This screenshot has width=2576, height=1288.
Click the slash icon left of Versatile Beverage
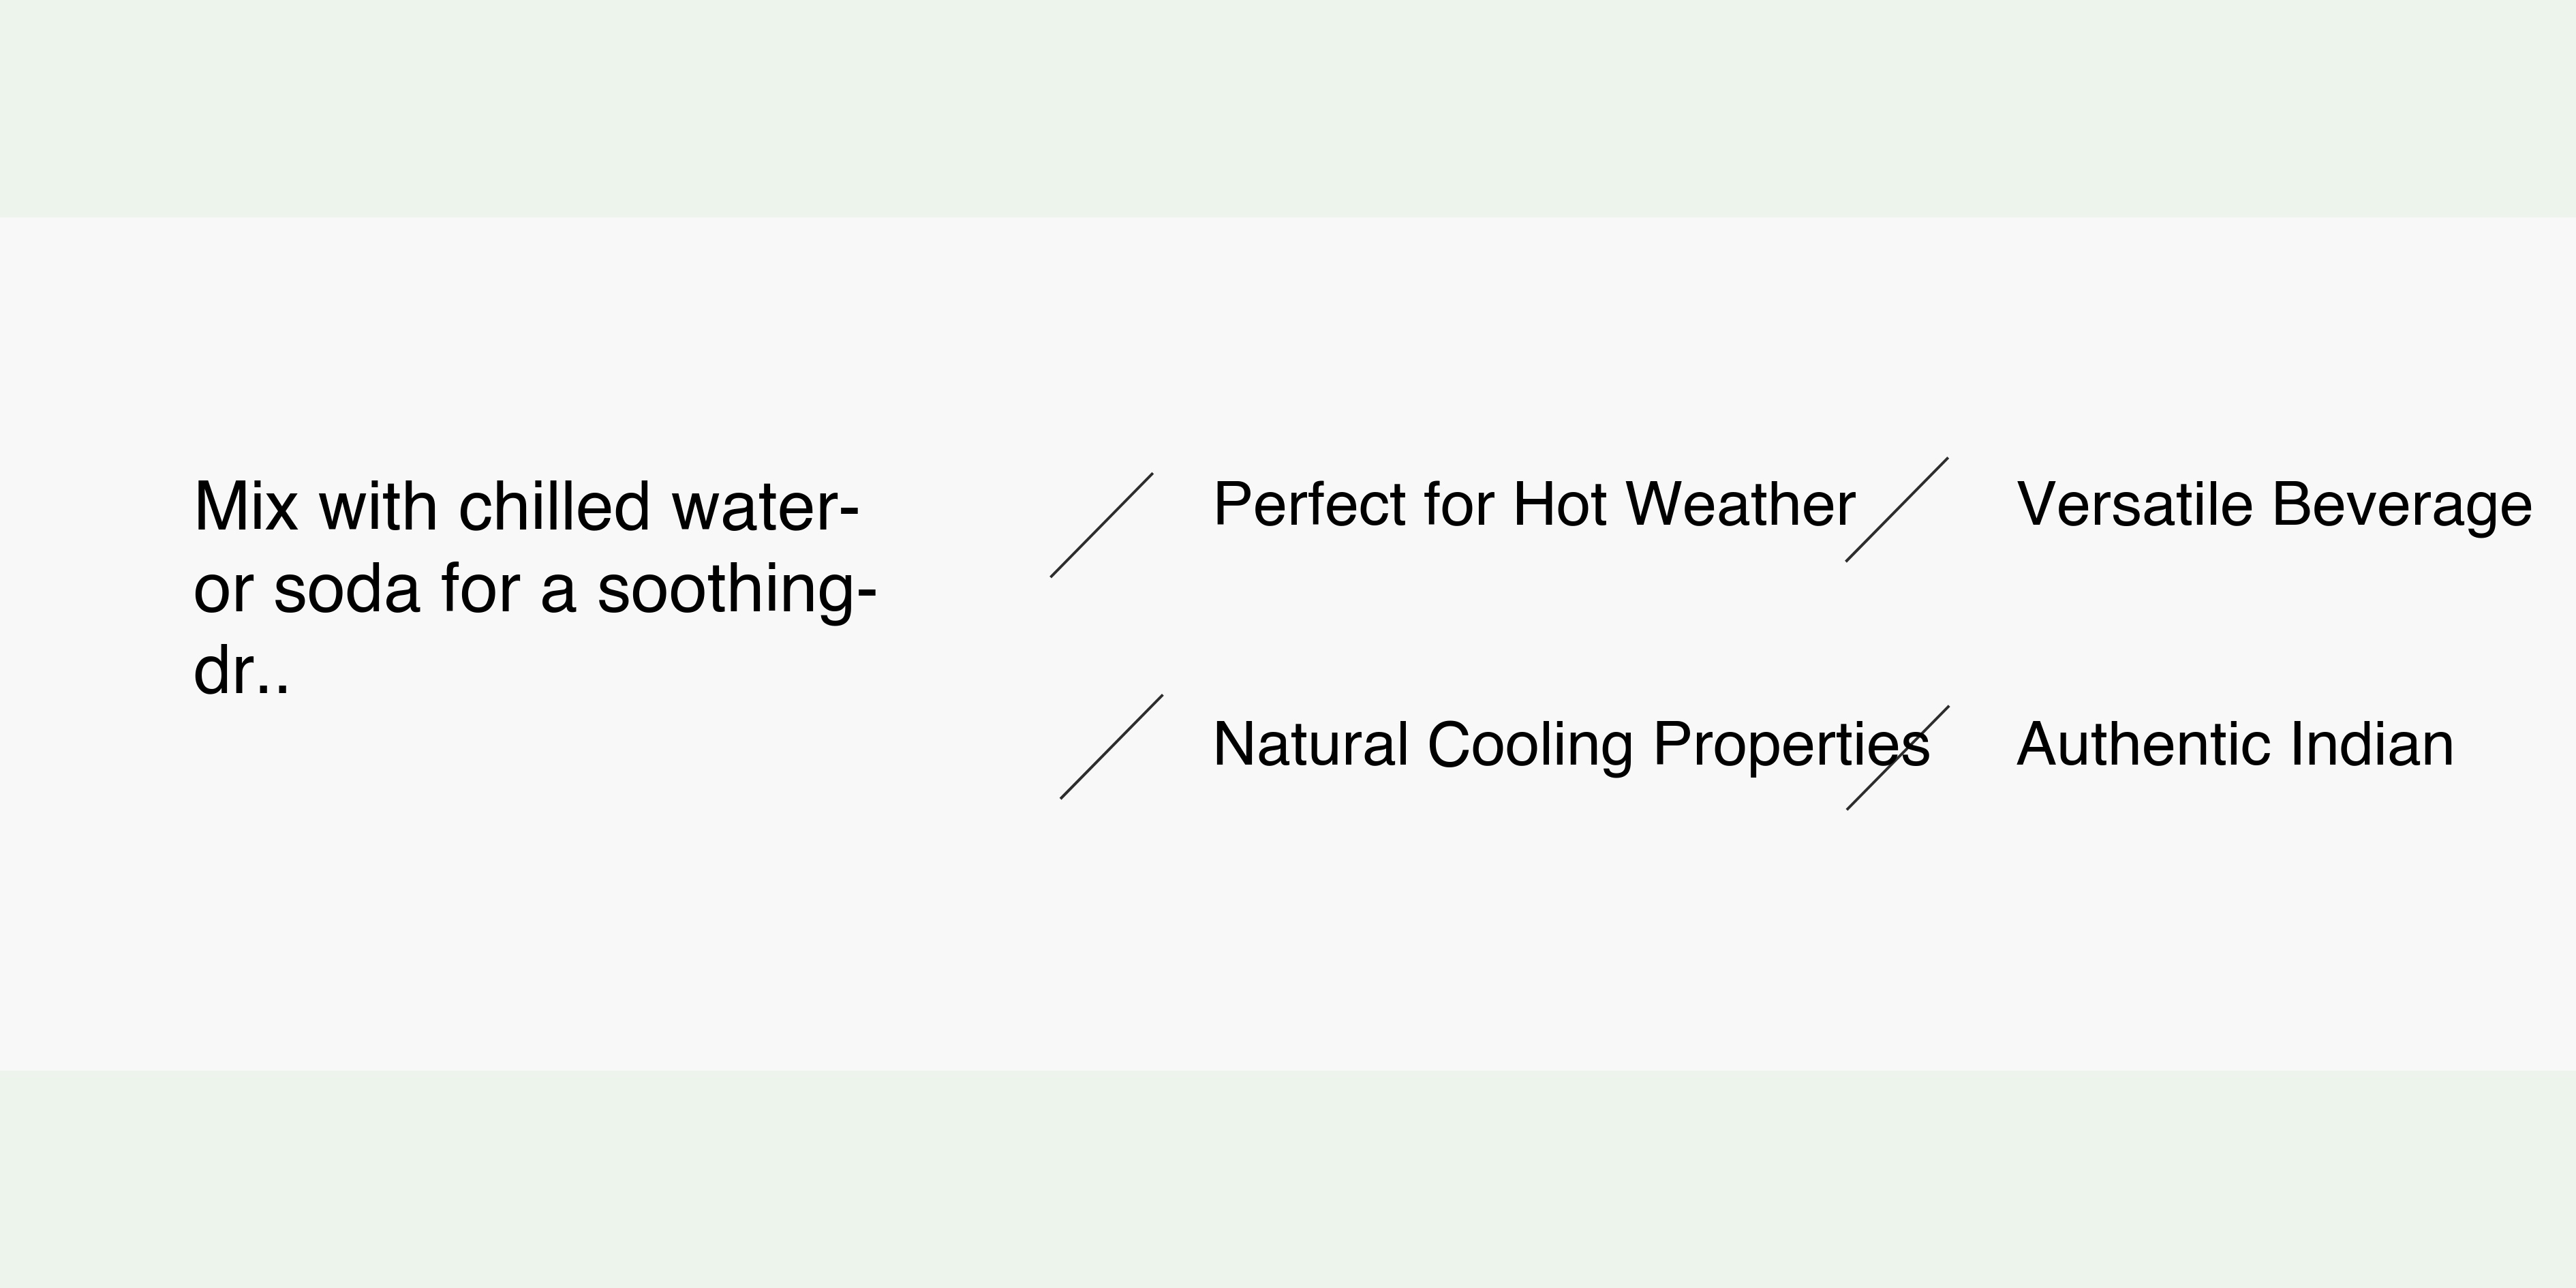1896,510
